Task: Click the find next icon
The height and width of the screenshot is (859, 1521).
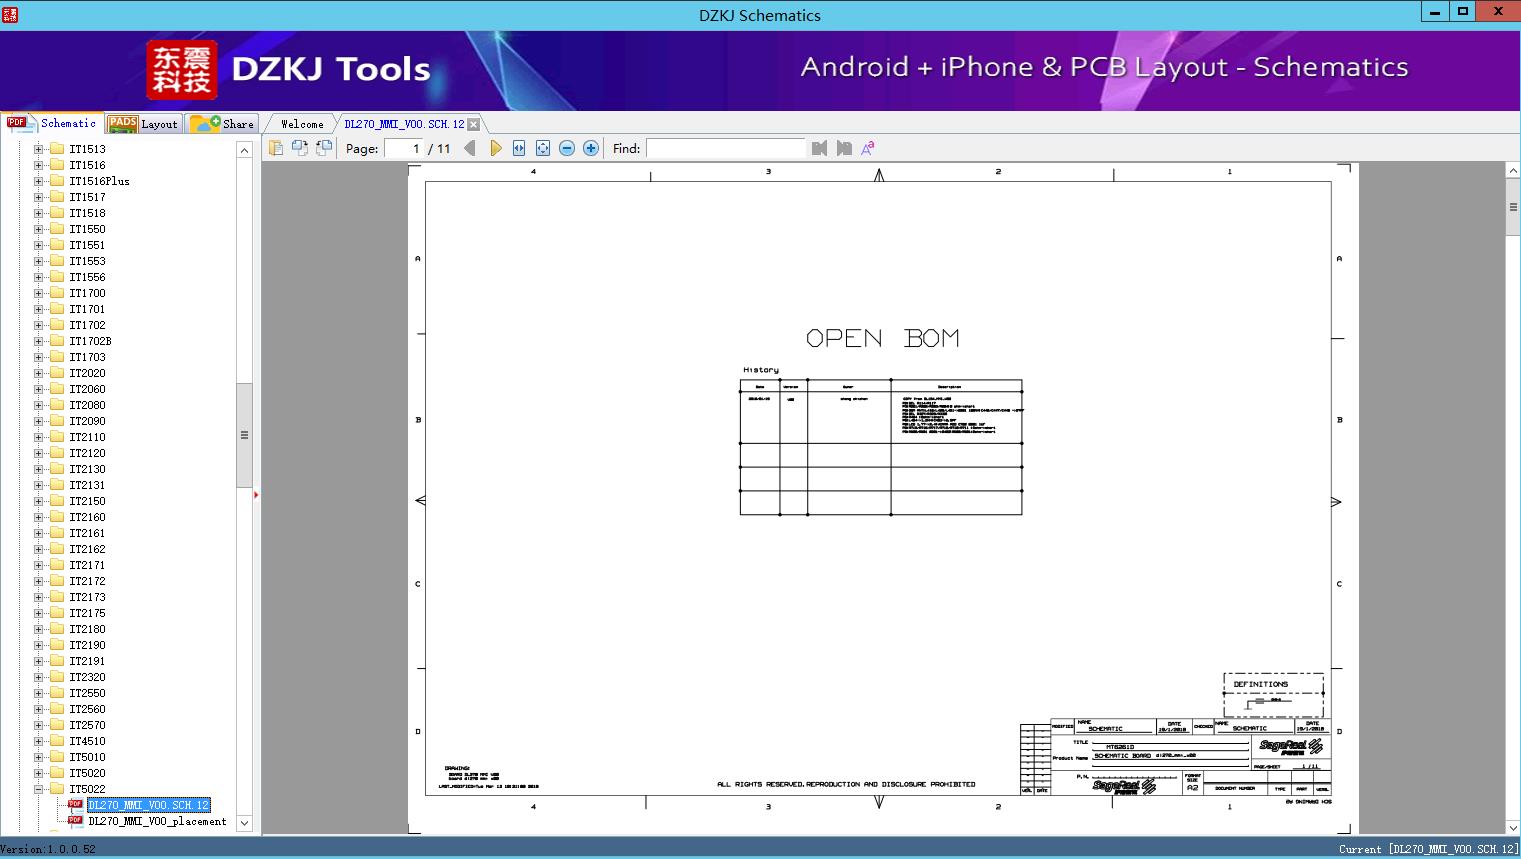Action: click(844, 148)
